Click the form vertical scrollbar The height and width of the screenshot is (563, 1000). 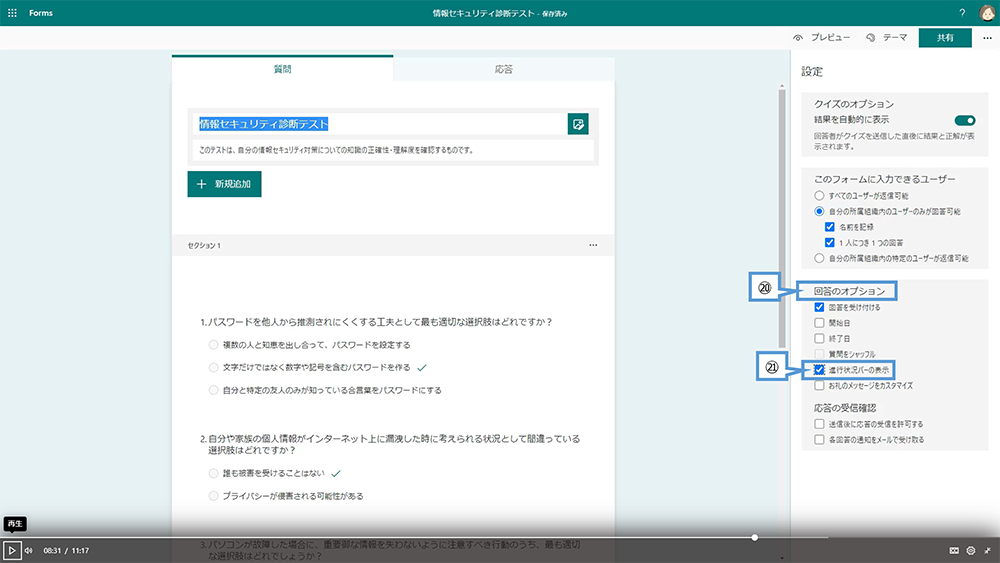click(782, 217)
